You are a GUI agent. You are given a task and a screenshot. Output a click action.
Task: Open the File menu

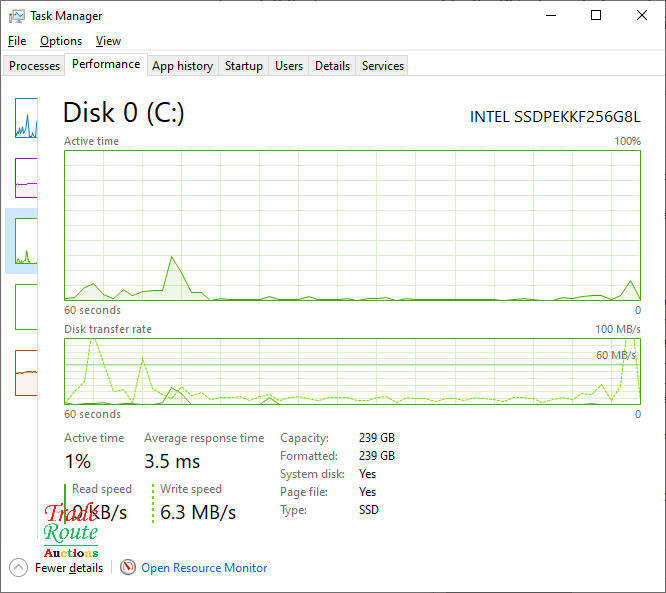pos(17,41)
